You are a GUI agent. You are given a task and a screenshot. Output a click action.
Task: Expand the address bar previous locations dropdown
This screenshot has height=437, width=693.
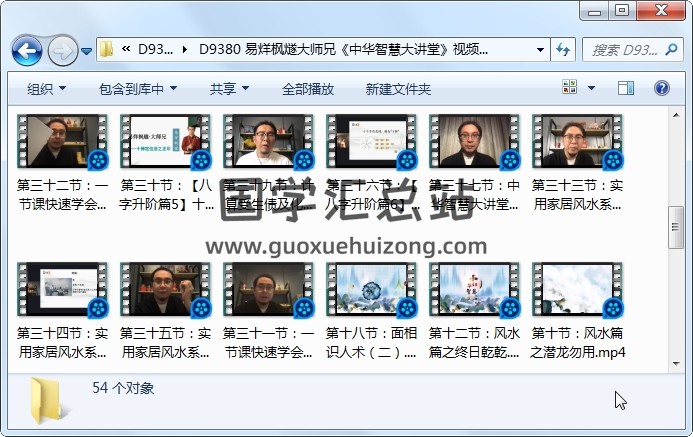pos(540,49)
